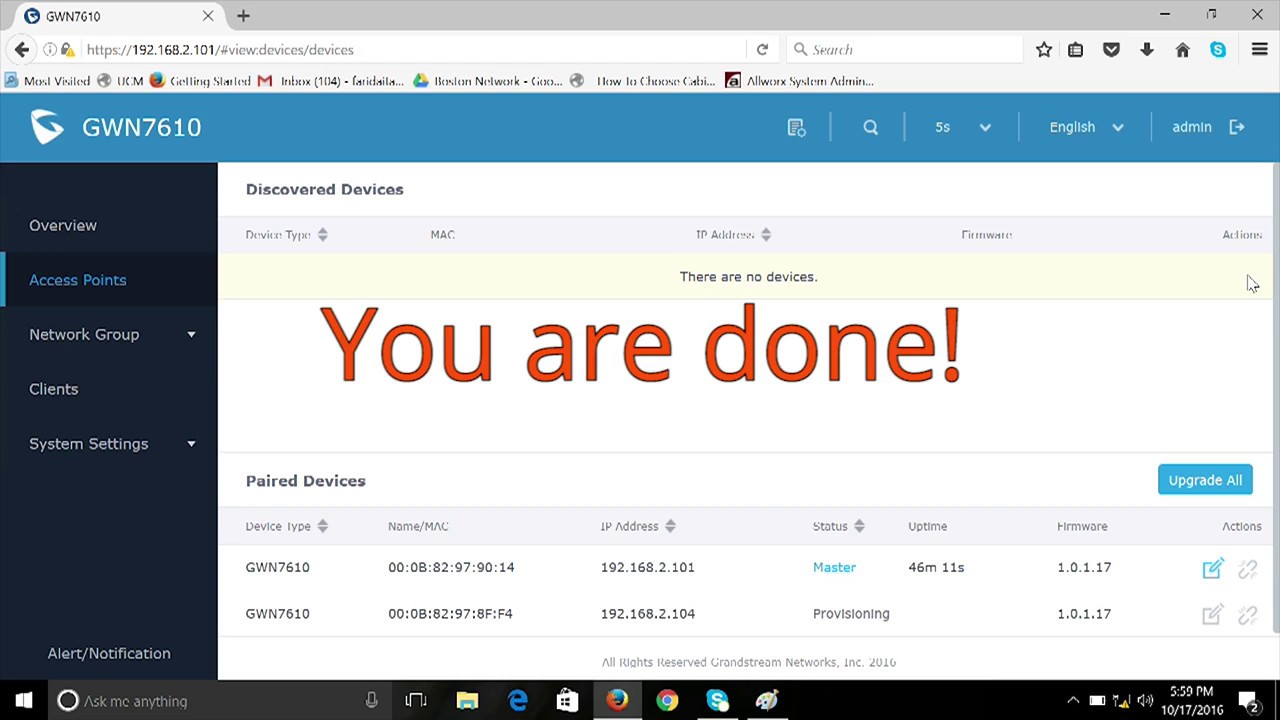Image resolution: width=1280 pixels, height=720 pixels.
Task: Open Skype from taskbar
Action: tap(717, 701)
